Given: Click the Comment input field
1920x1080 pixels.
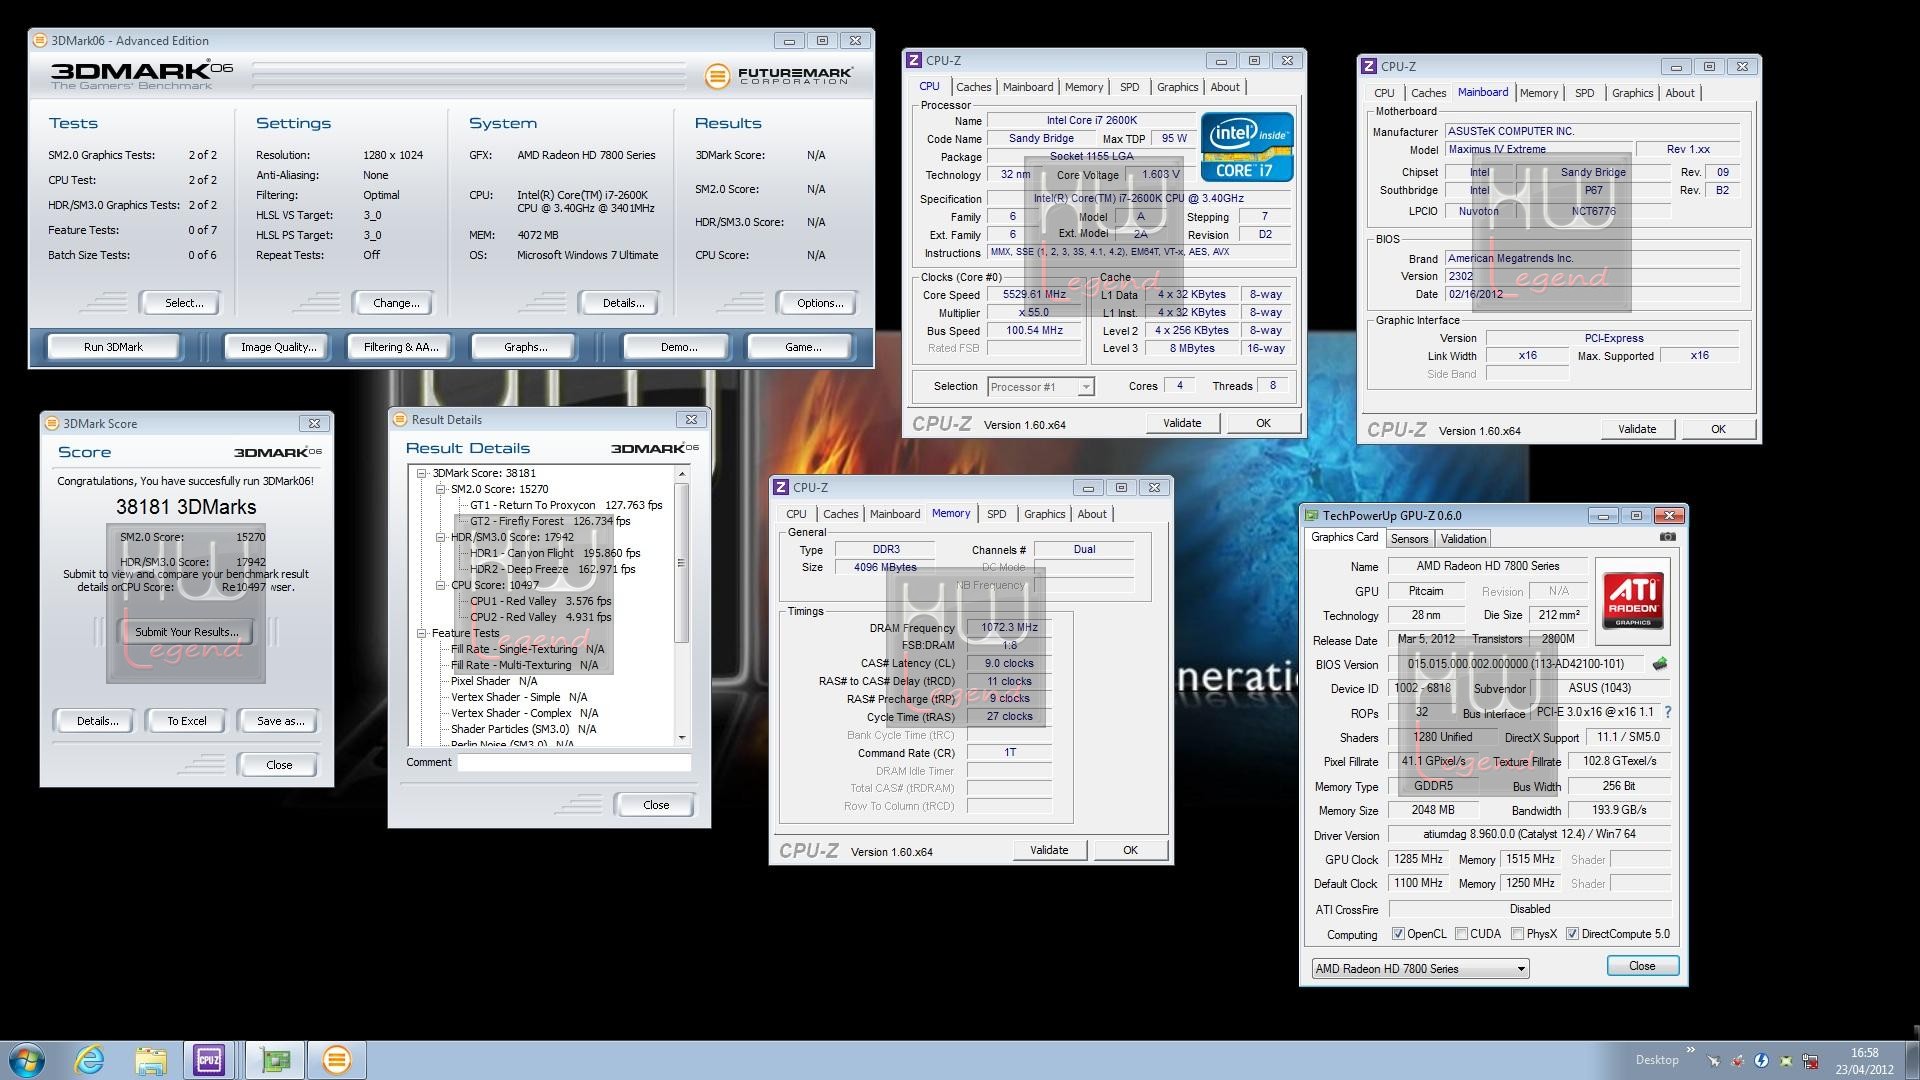Looking at the screenshot, I should [574, 762].
